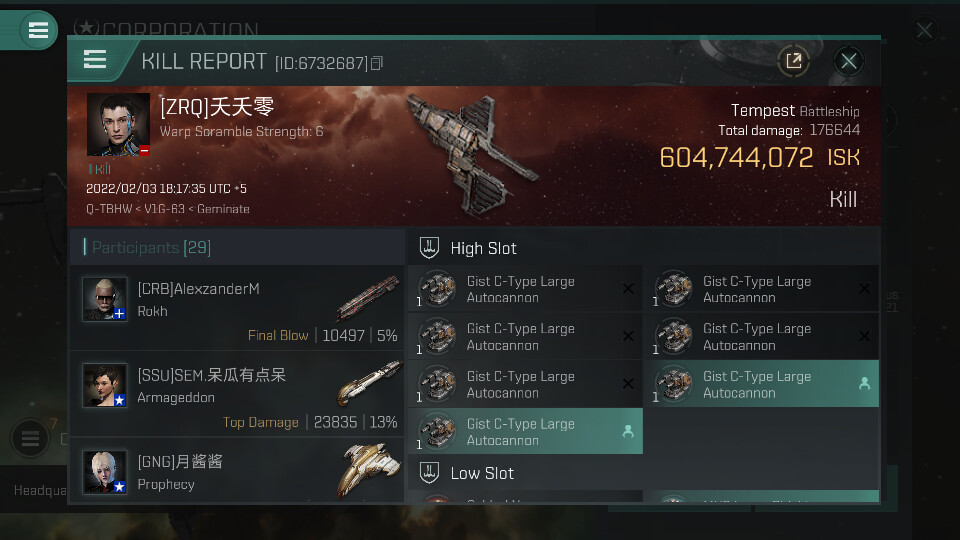Open the main menu in top-left corner
The width and height of the screenshot is (960, 540).
pyautogui.click(x=38, y=29)
